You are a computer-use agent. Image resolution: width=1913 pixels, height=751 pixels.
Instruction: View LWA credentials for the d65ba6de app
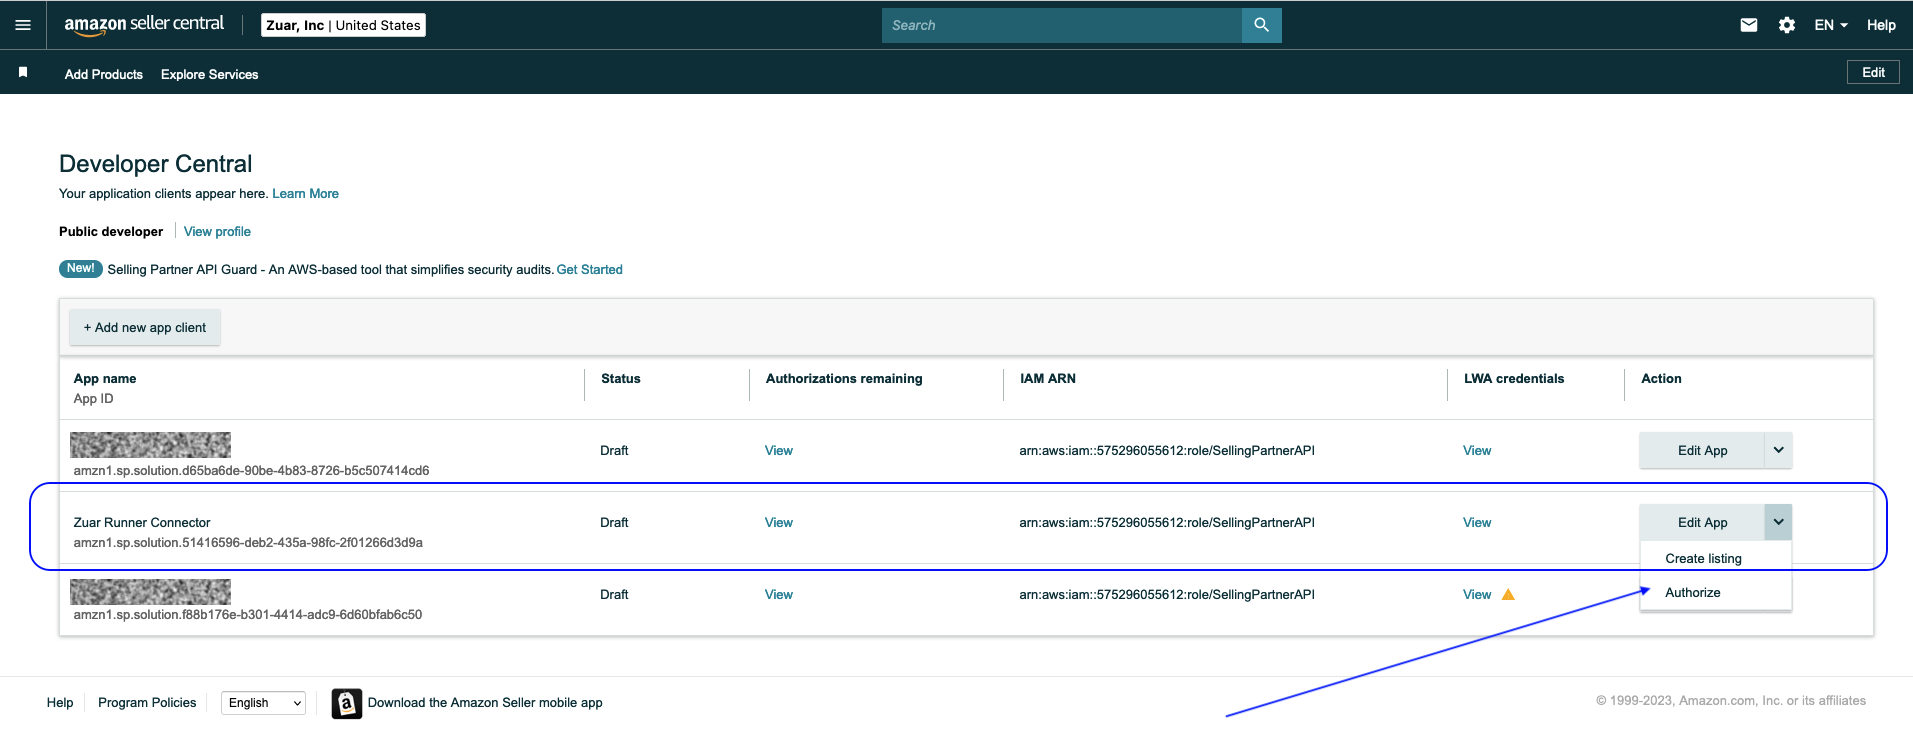point(1477,450)
